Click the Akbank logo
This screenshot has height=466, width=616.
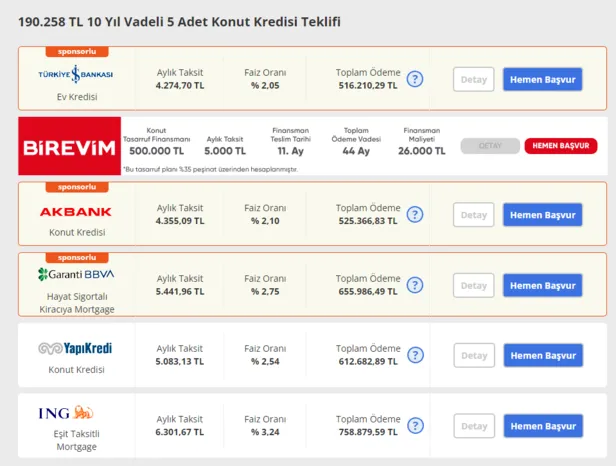(x=75, y=212)
